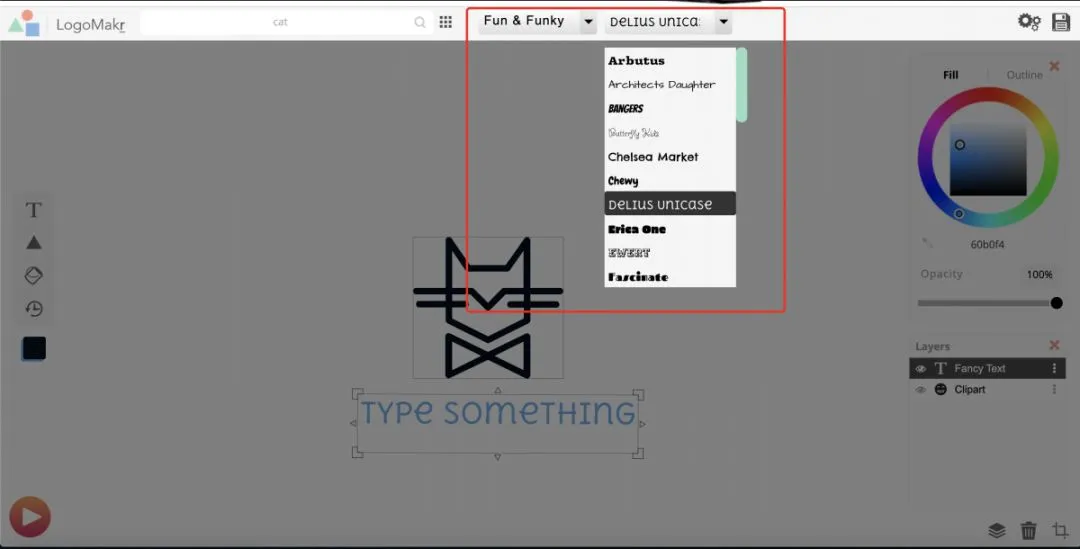The width and height of the screenshot is (1080, 549).
Task: Open Fancy Text layer options menu
Action: pos(1054,369)
